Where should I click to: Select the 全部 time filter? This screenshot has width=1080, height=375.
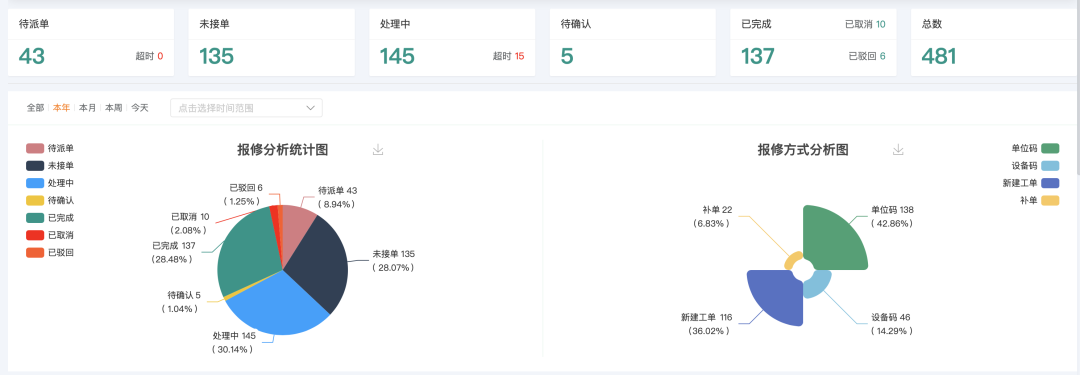tap(35, 108)
